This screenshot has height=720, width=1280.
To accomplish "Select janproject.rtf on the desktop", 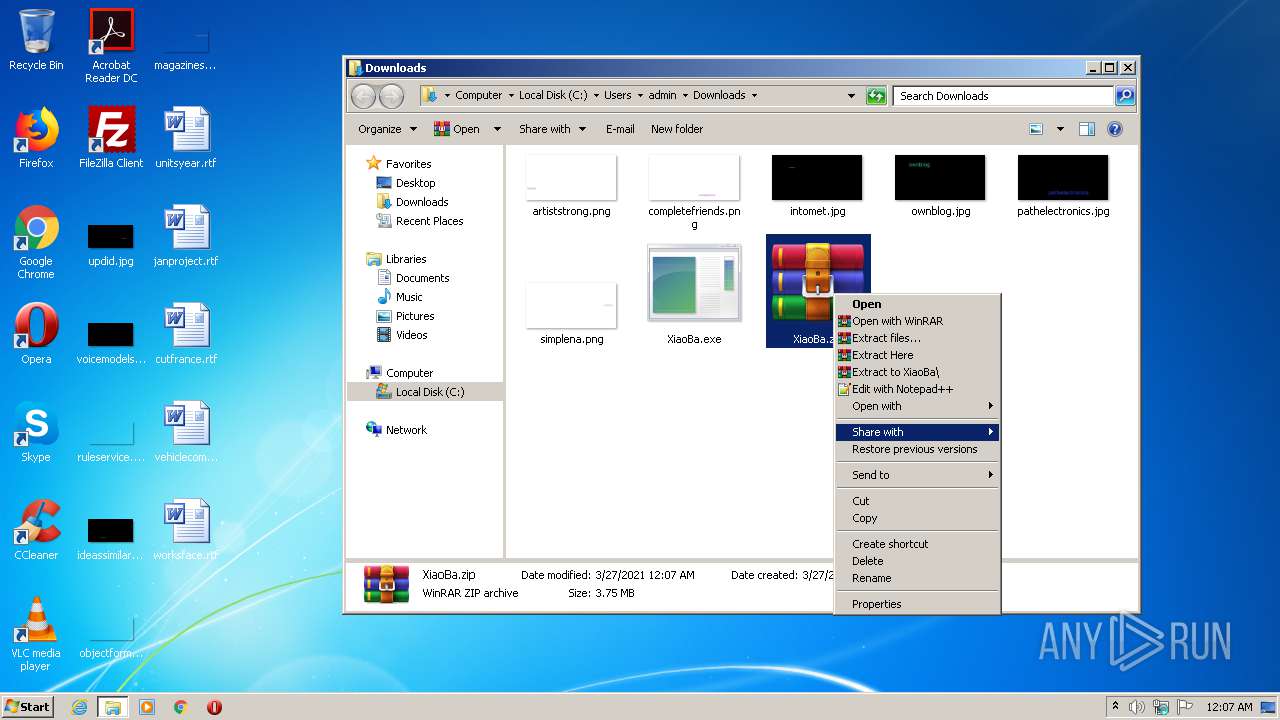I will (x=186, y=236).
